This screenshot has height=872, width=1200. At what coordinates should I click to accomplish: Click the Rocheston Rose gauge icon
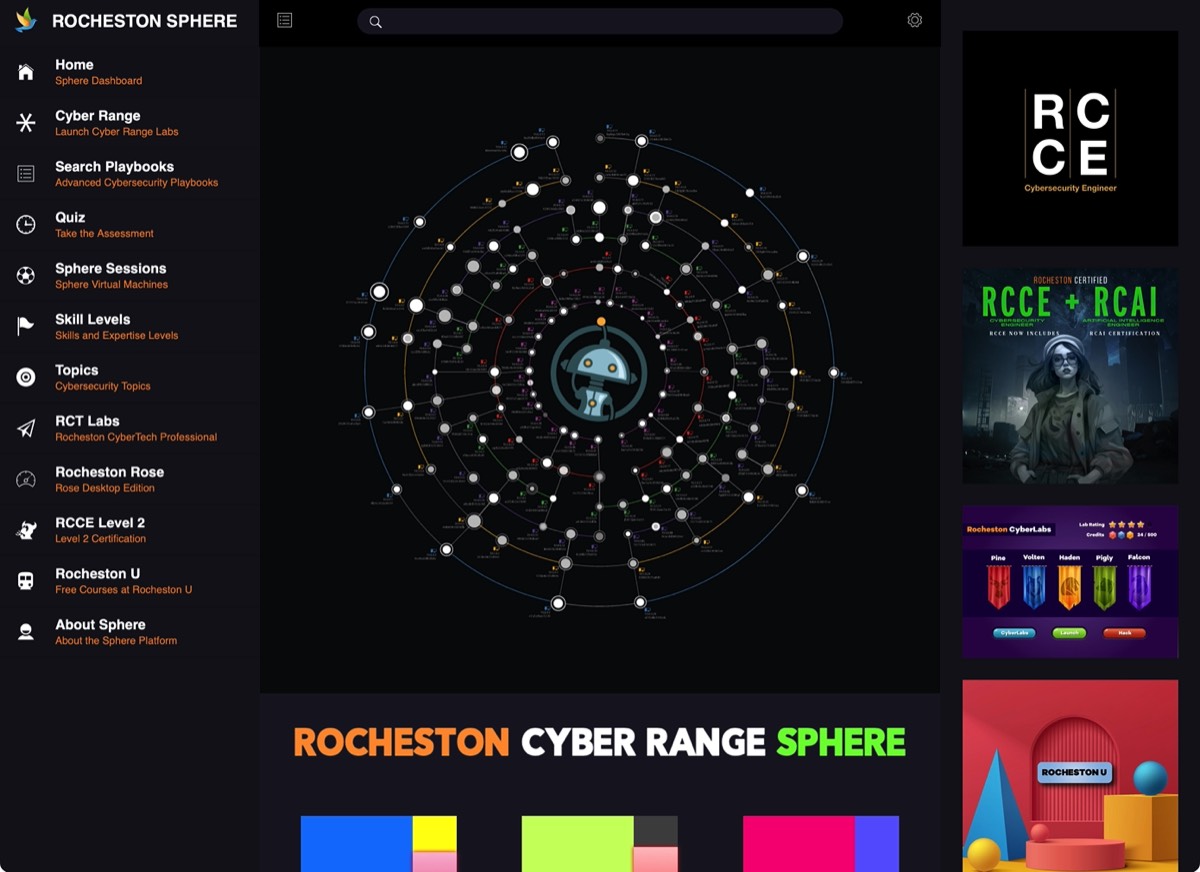coord(26,479)
